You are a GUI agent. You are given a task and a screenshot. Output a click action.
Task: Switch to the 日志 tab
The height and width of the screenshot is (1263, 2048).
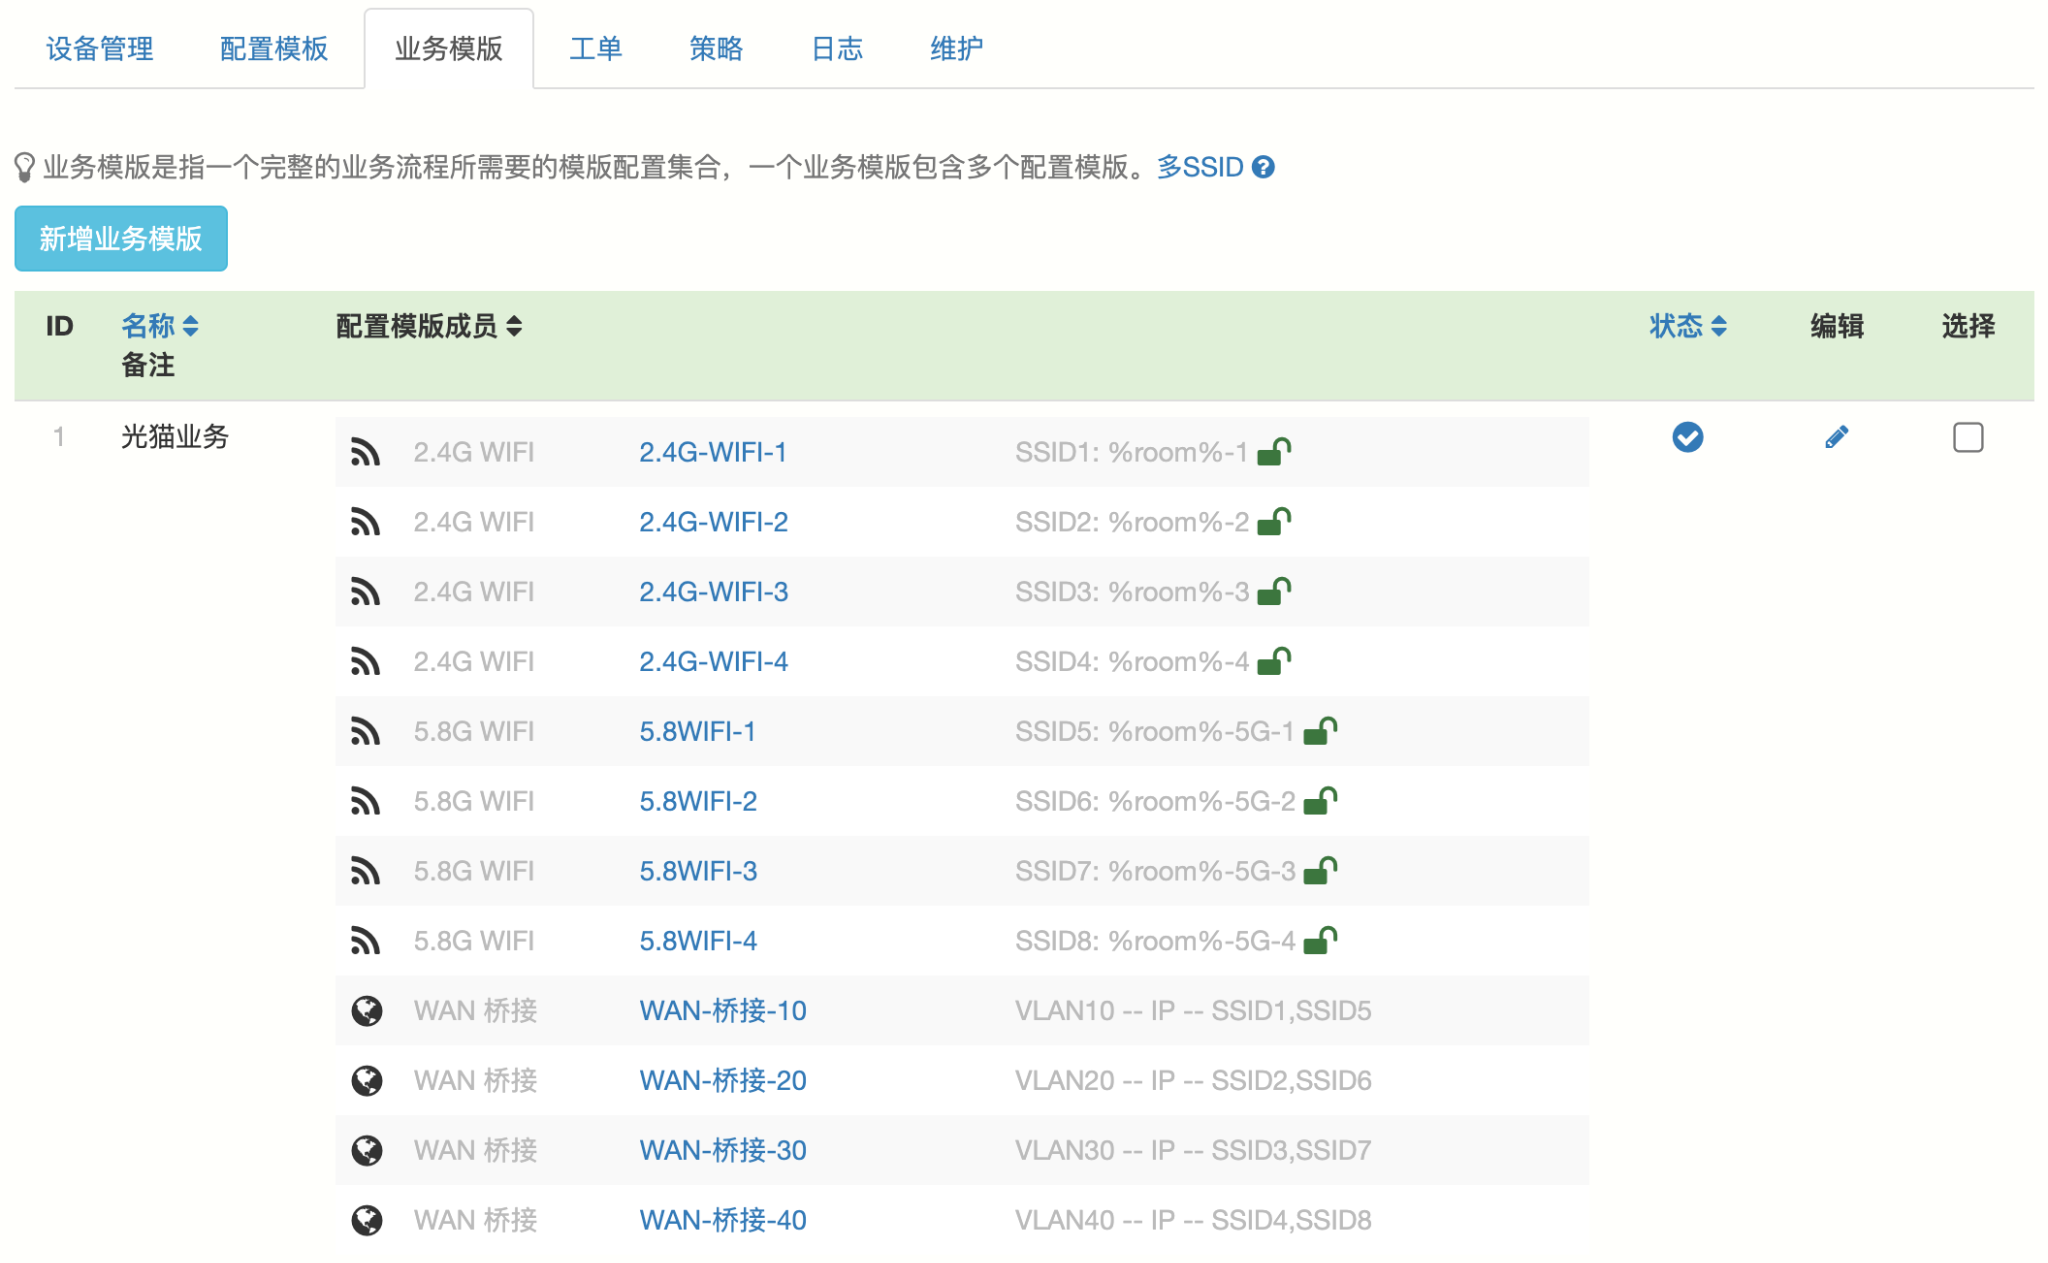click(836, 48)
